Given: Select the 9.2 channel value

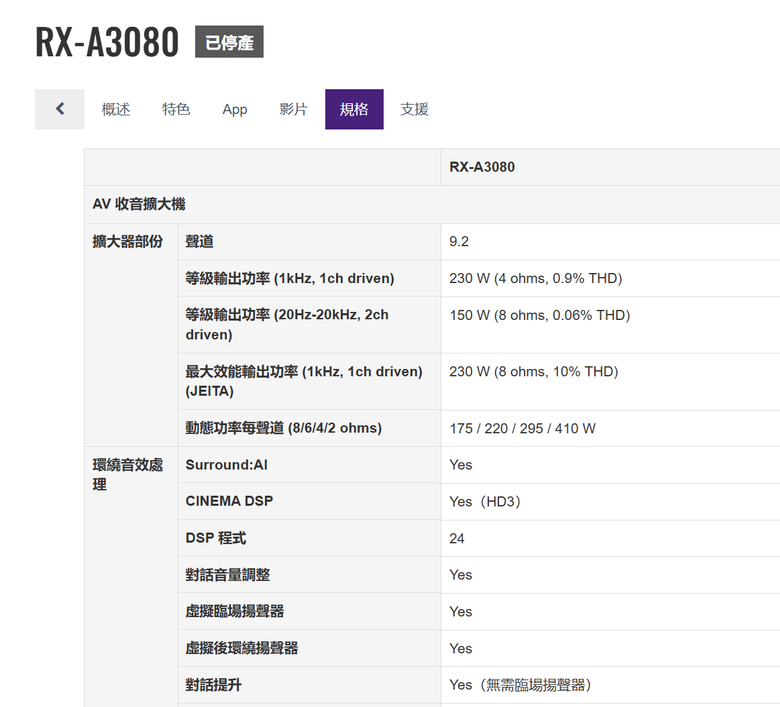Looking at the screenshot, I should (459, 242).
